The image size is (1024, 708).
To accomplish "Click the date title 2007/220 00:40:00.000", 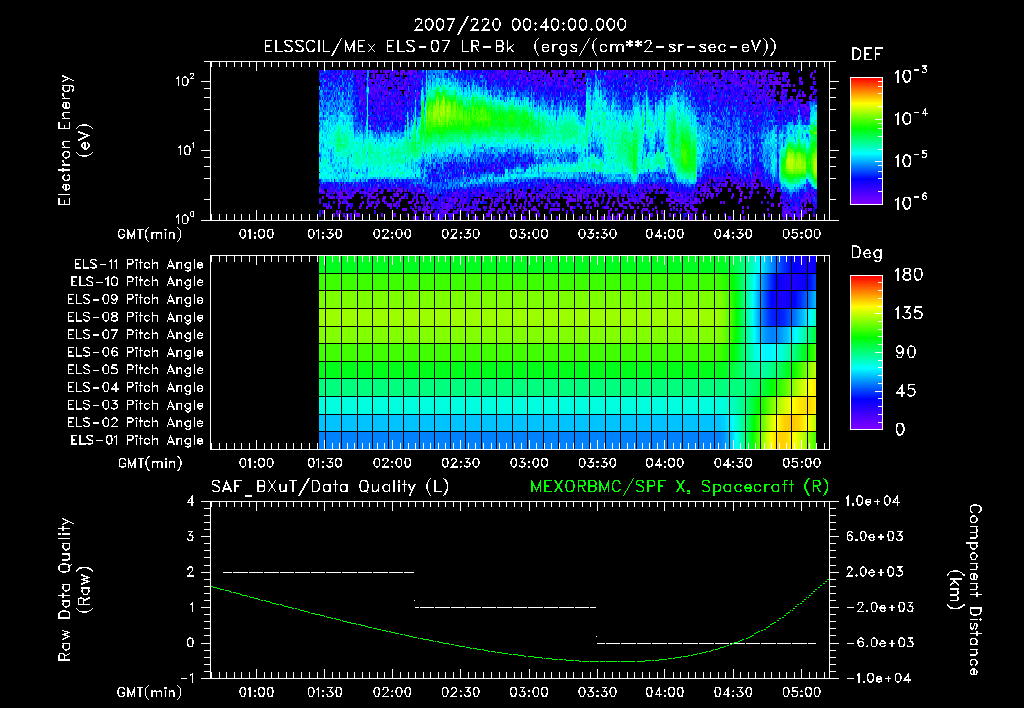I will [x=520, y=25].
